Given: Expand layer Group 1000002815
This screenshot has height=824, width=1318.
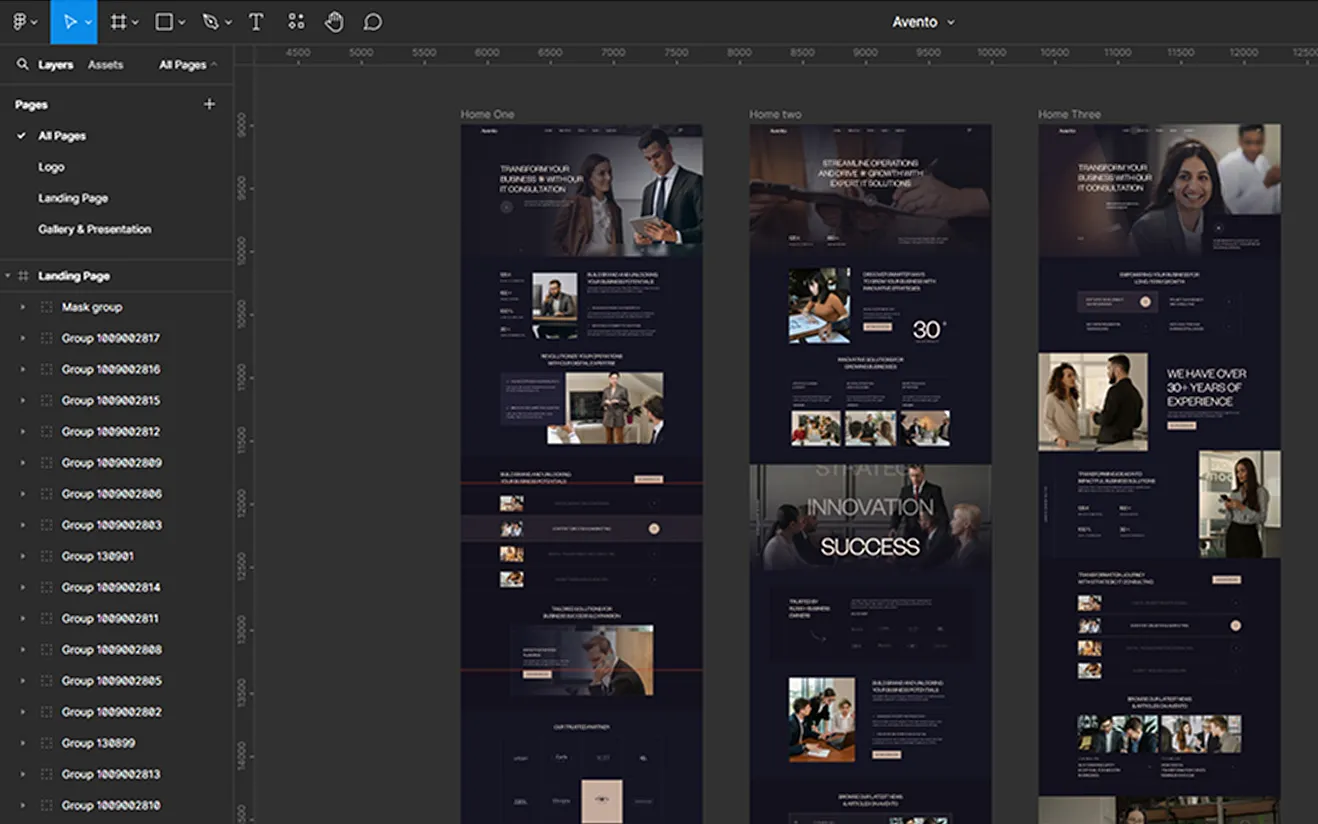Looking at the screenshot, I should click(x=23, y=400).
